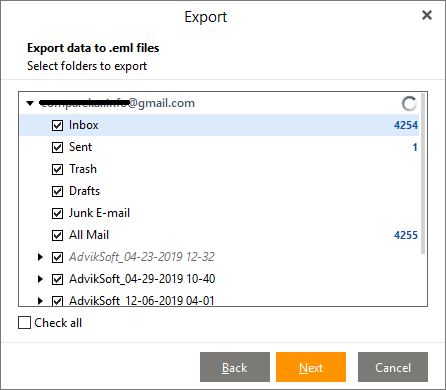Toggle AdvikSoft_04-29-2019 10-40 checkbox
This screenshot has height=390, width=446.
pyautogui.click(x=57, y=279)
